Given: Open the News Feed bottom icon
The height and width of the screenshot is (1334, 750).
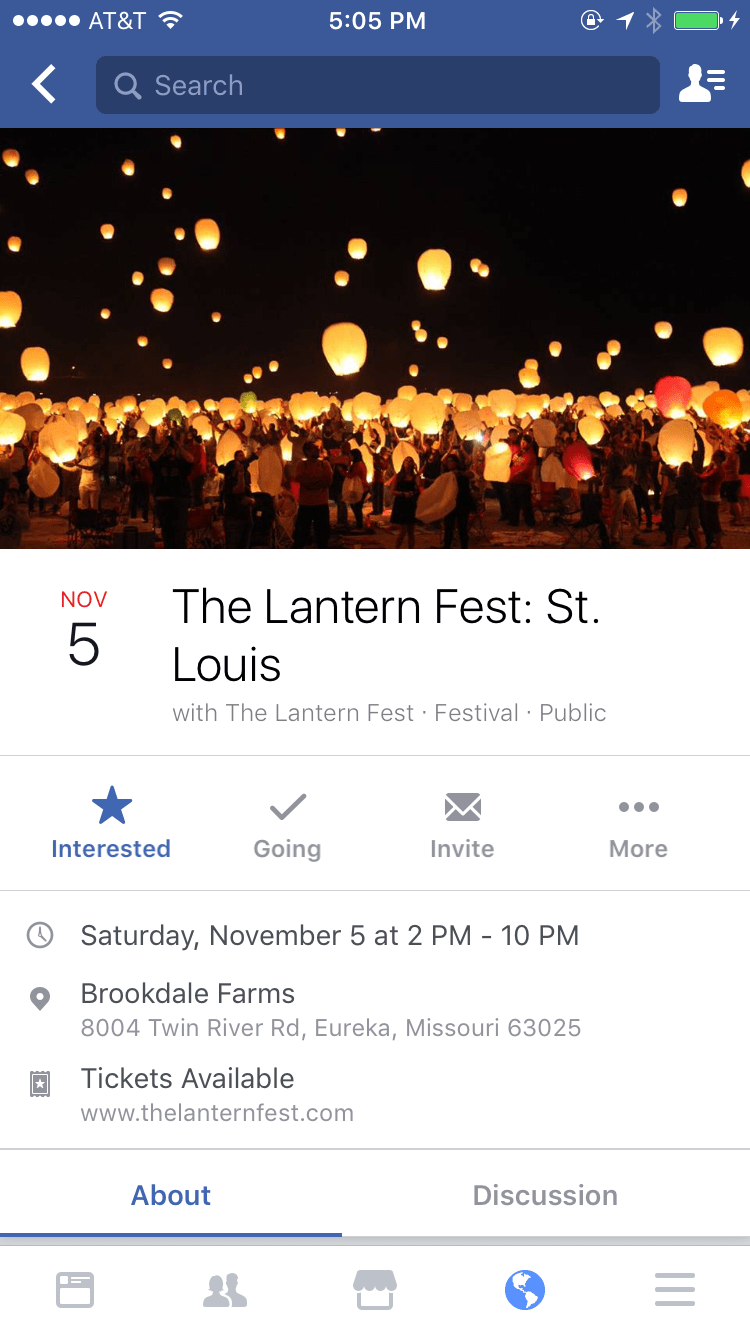Looking at the screenshot, I should click(75, 1289).
